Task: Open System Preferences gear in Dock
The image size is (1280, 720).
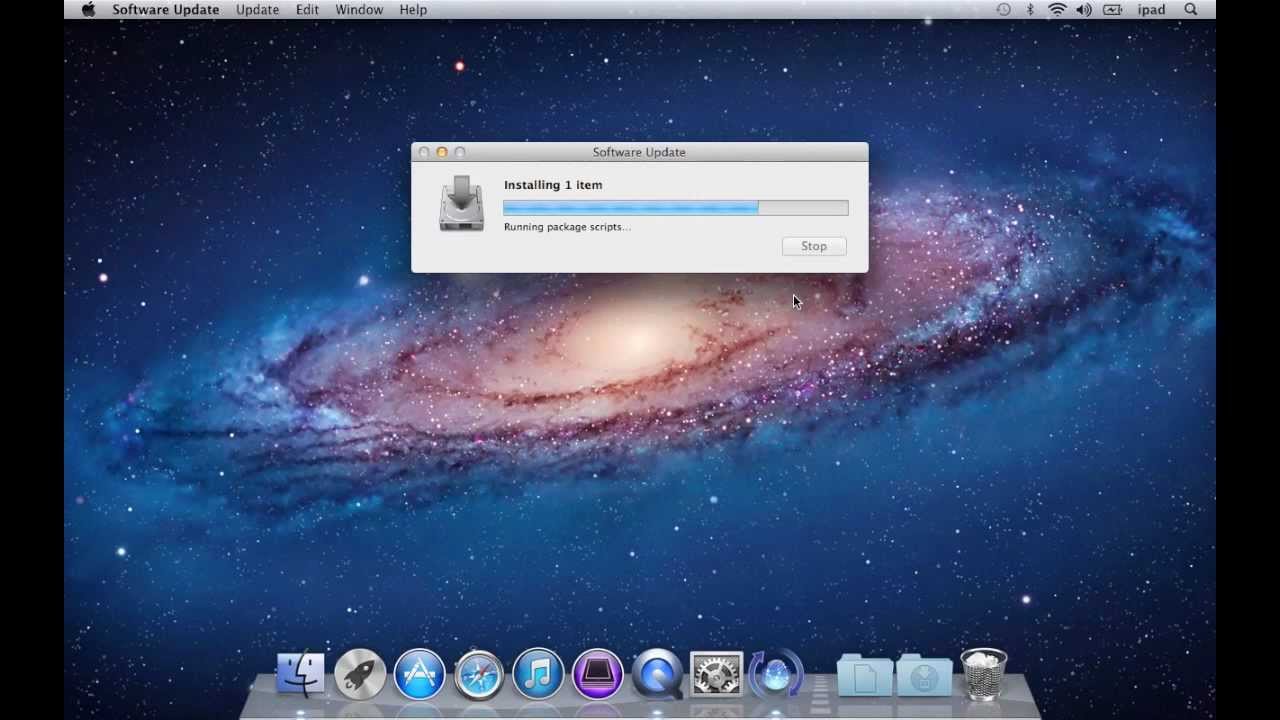Action: (x=717, y=674)
